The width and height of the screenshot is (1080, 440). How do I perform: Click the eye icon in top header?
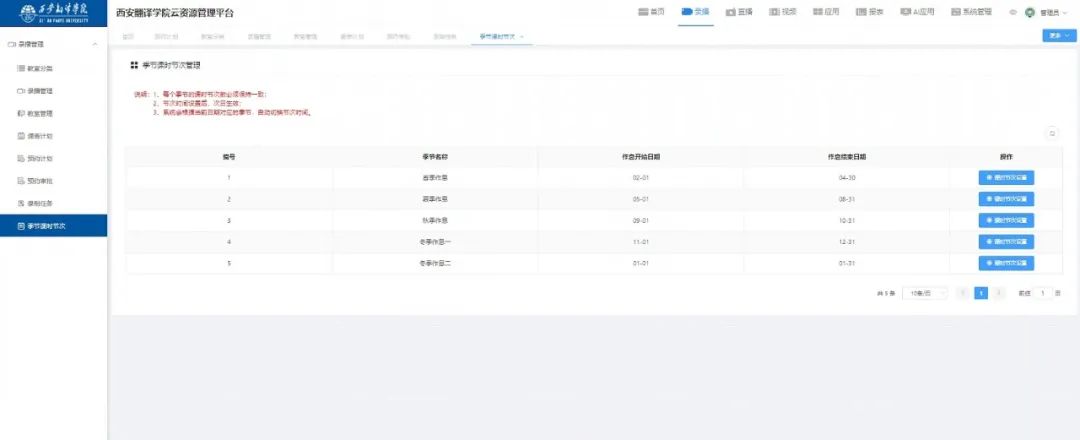[1013, 12]
